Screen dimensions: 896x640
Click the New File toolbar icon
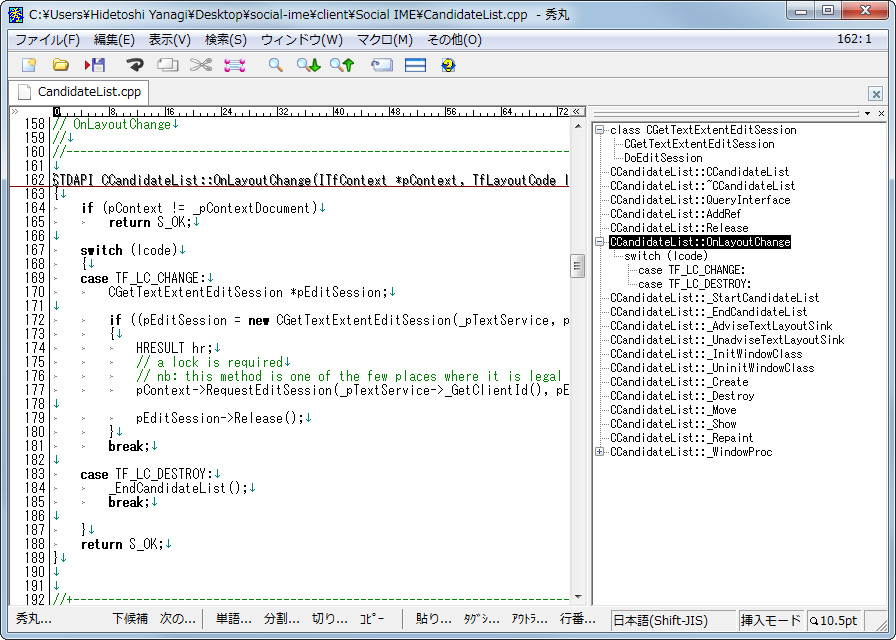[x=29, y=65]
